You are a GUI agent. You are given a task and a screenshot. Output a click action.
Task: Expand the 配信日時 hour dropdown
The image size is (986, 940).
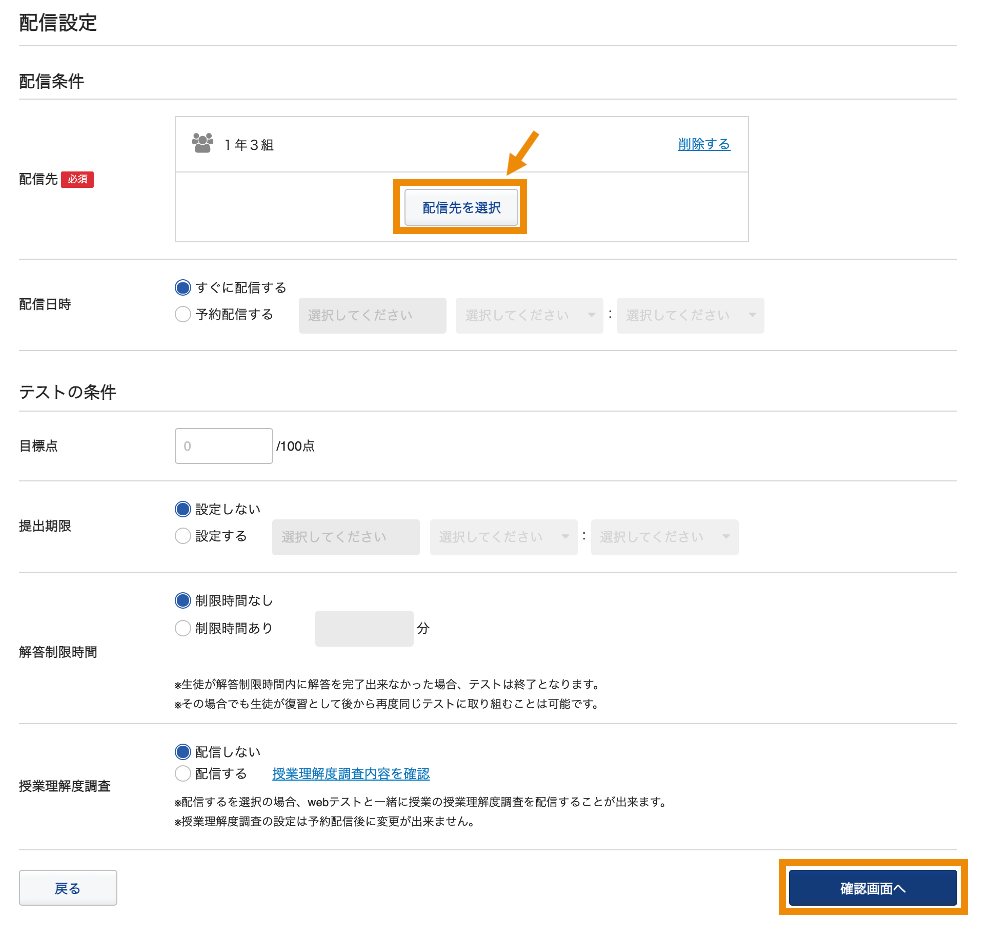coord(529,316)
